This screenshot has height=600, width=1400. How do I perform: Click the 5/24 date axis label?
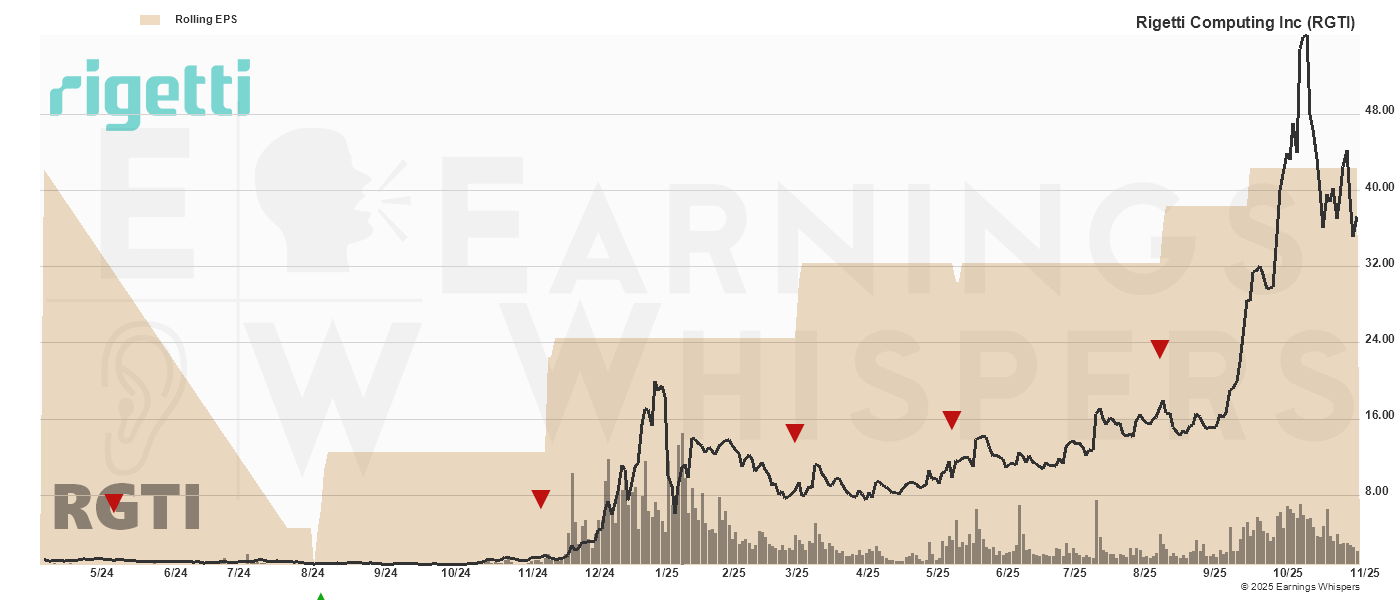(101, 573)
